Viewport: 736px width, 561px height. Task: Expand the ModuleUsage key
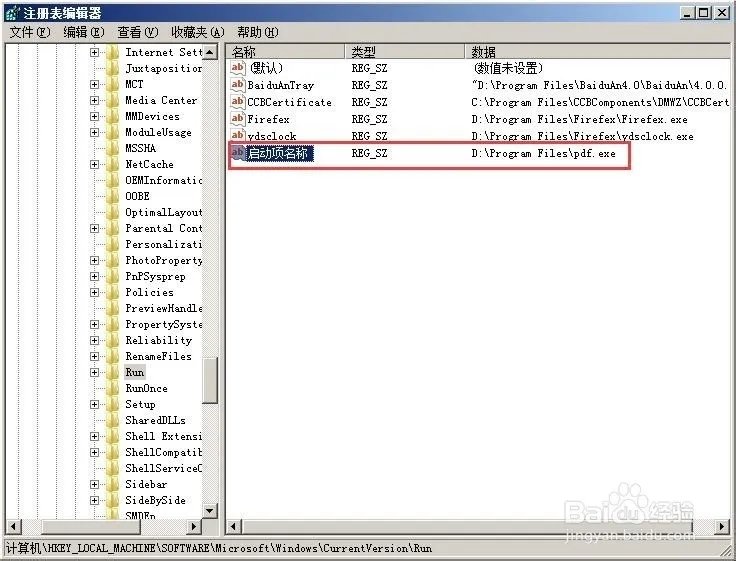(94, 132)
